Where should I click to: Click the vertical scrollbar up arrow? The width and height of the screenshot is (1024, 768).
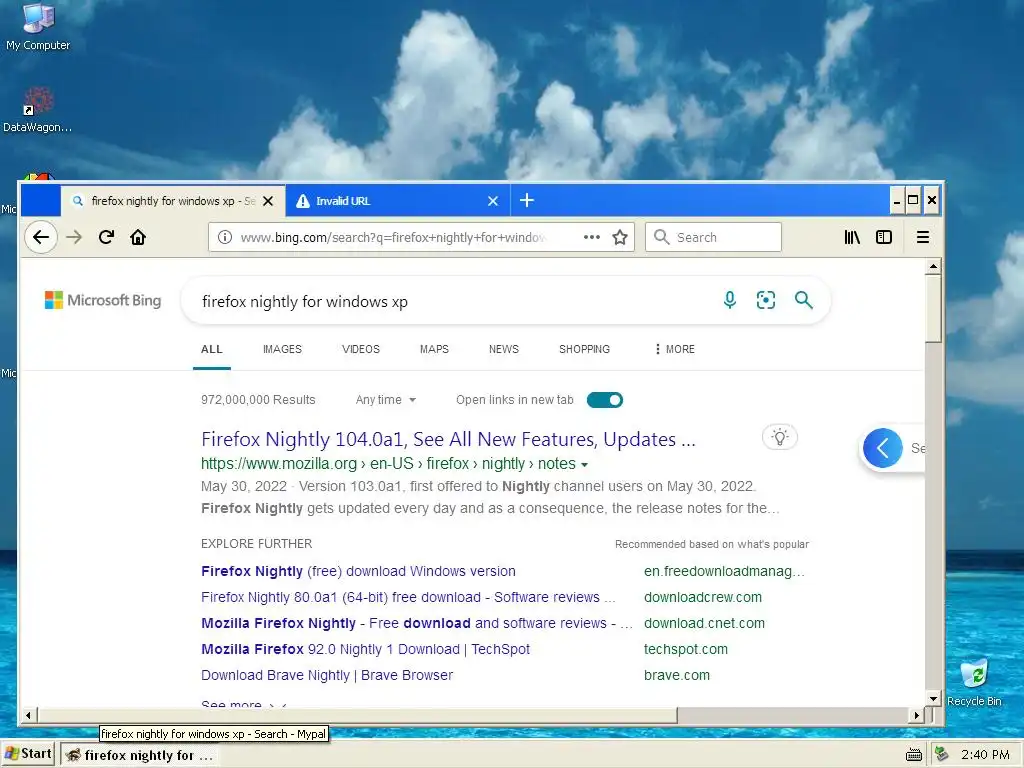pos(933,266)
